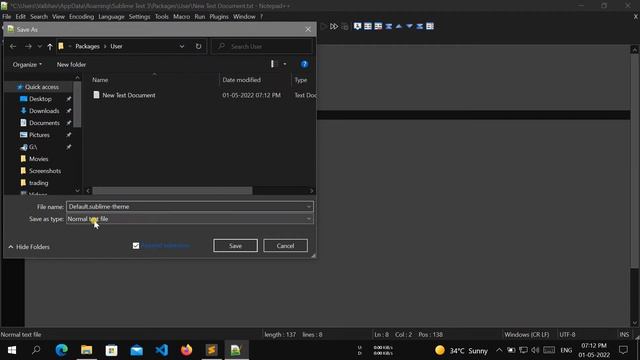Open the File name dropdown arrow
The image size is (640, 360).
click(x=309, y=207)
